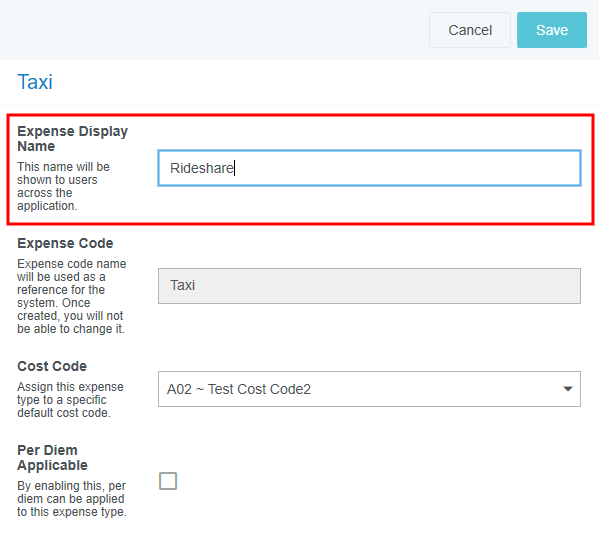The width and height of the screenshot is (599, 540).
Task: Open the Cost Code dropdown
Action: tap(369, 389)
